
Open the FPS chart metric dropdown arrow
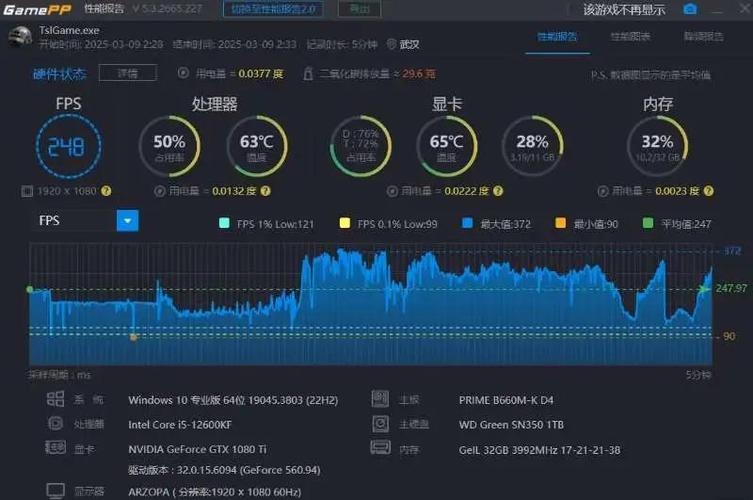click(x=128, y=220)
